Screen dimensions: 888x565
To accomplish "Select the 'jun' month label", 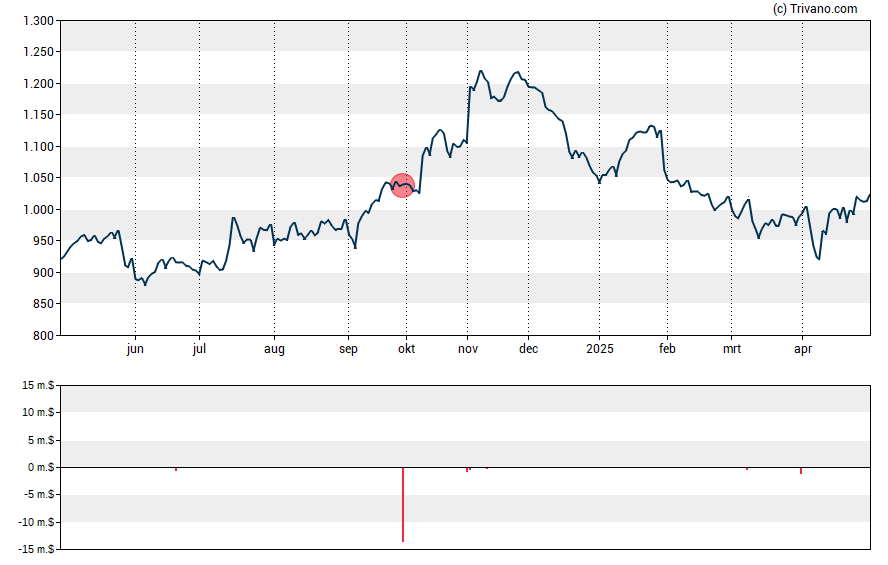I will pos(135,349).
